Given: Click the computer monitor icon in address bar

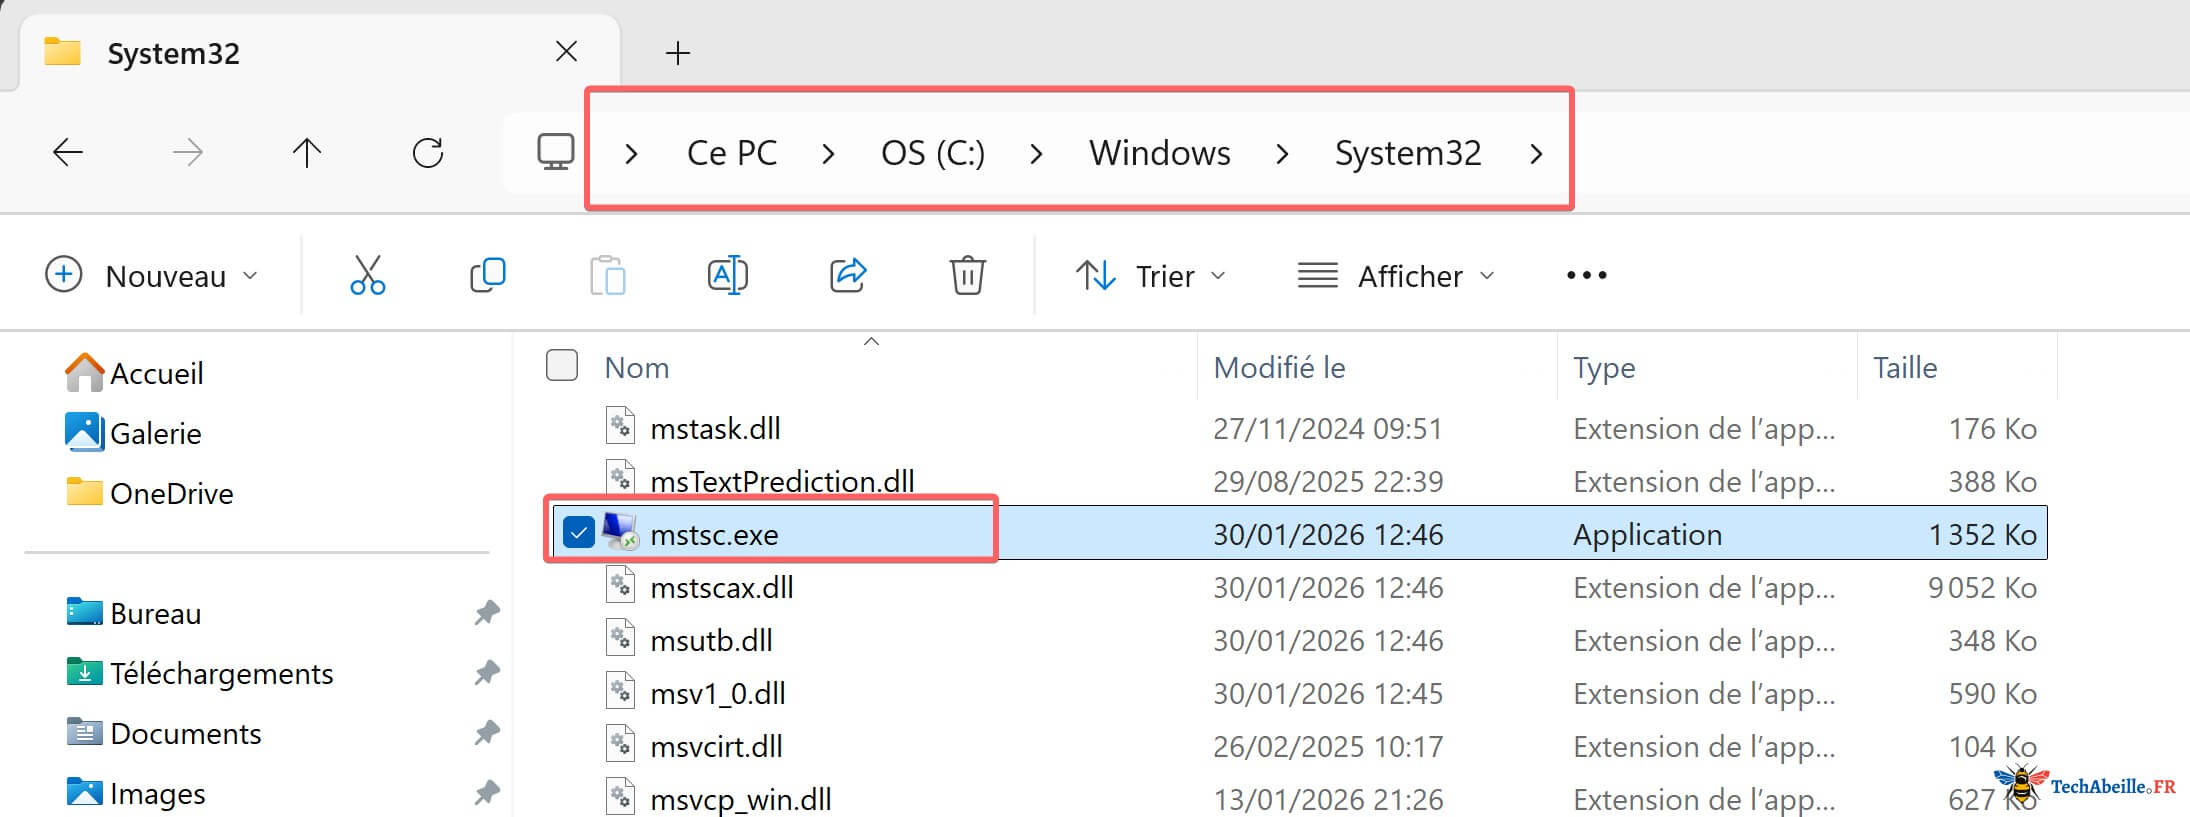Looking at the screenshot, I should [555, 152].
